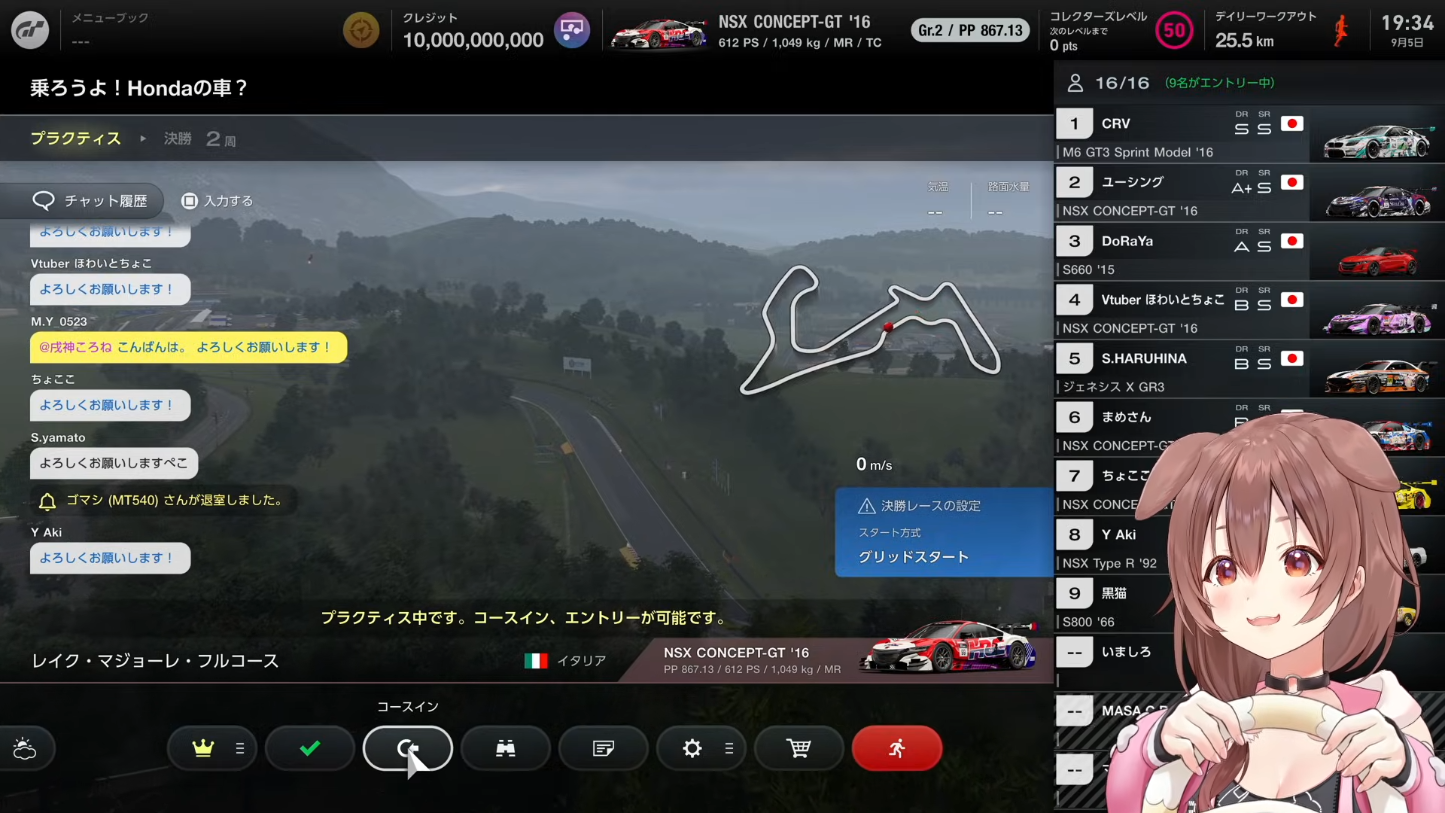The height and width of the screenshot is (813, 1445).
Task: Click the bell notification about ゴマシ leaving
Action: click(x=160, y=500)
